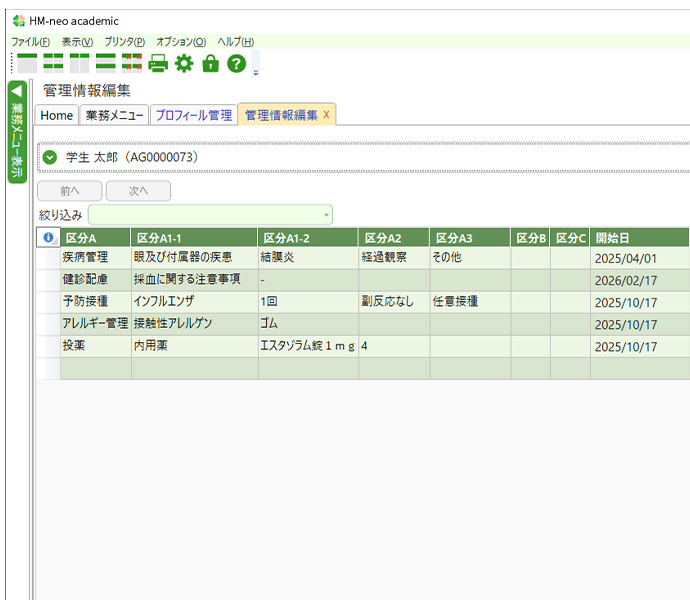Click the 学生 太郎 (AG0000073) name
The image size is (690, 600).
(132, 157)
